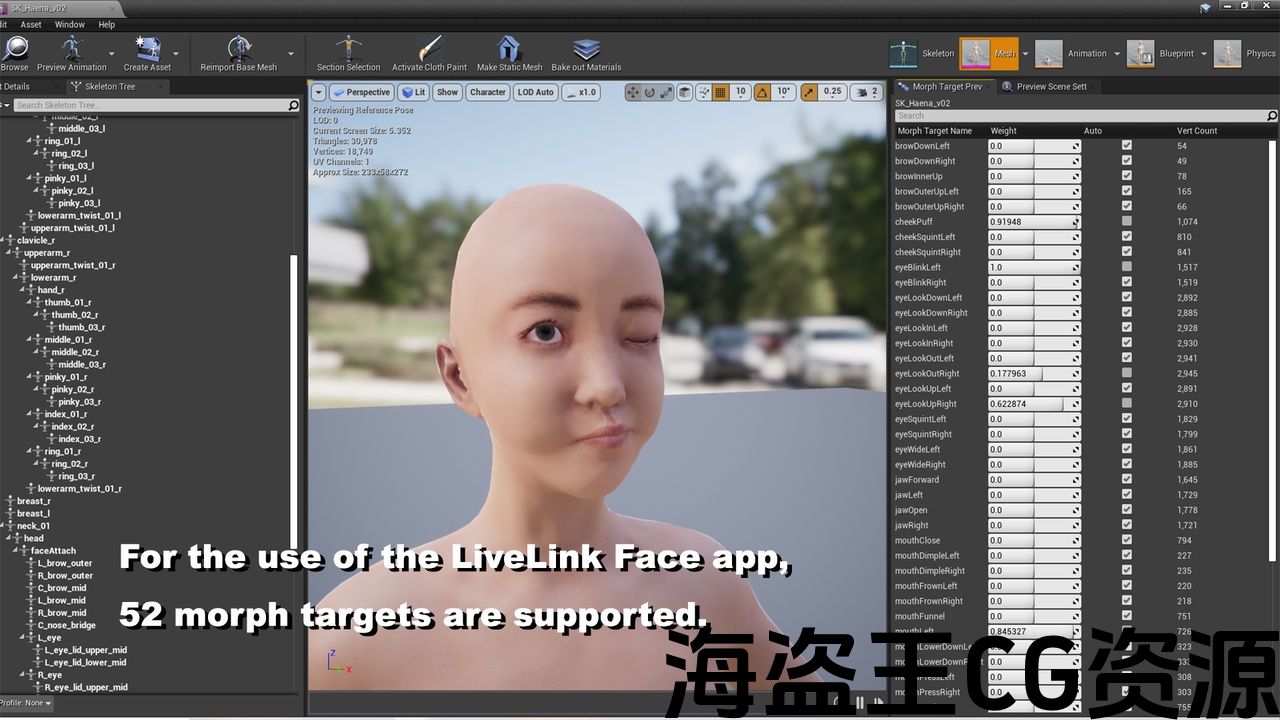Enable Auto checkbox for cheekPuff

[x=1127, y=222]
